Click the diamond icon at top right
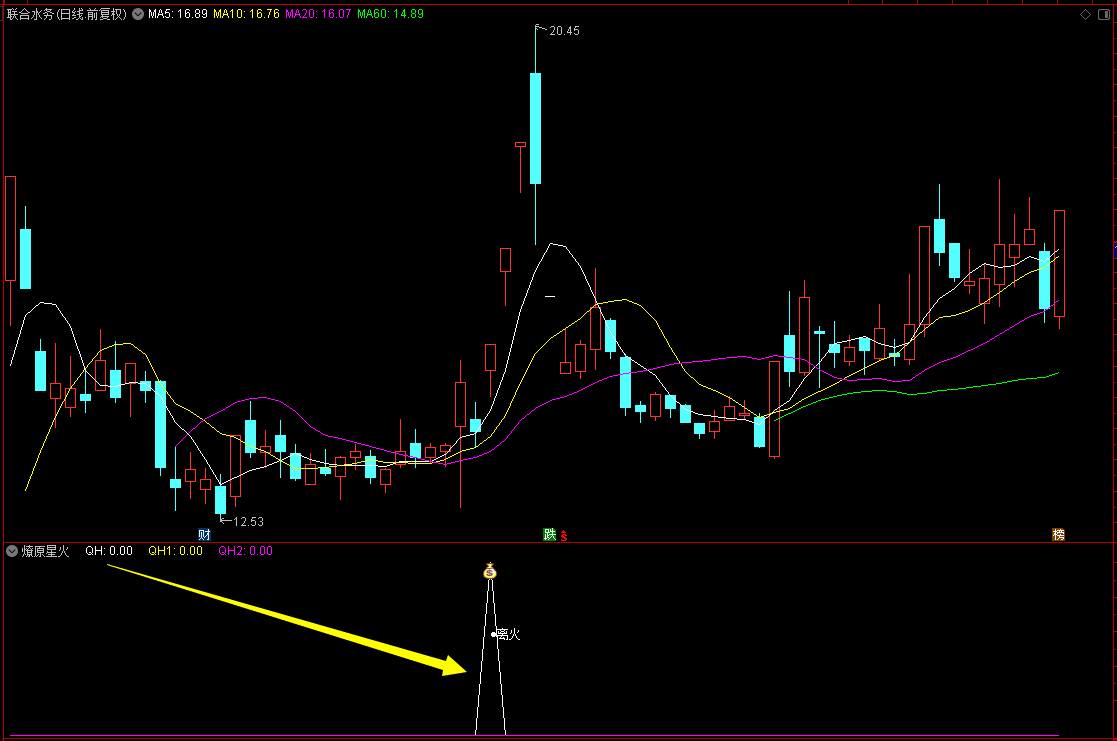 tap(1086, 14)
